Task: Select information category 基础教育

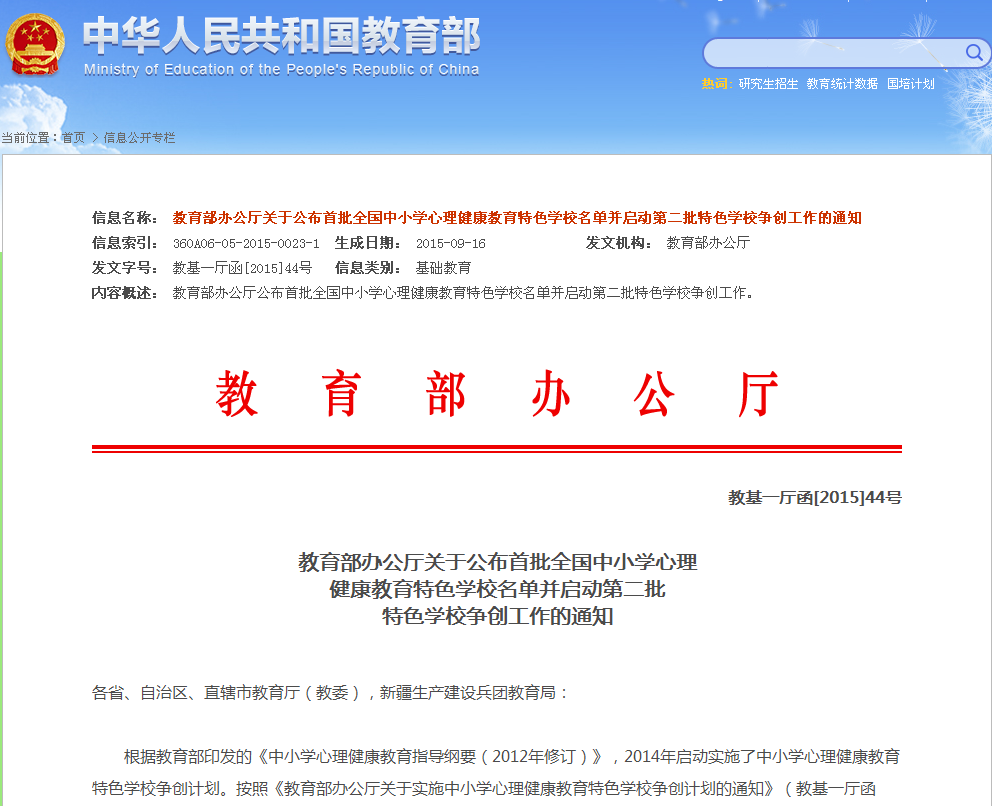Action: click(443, 268)
